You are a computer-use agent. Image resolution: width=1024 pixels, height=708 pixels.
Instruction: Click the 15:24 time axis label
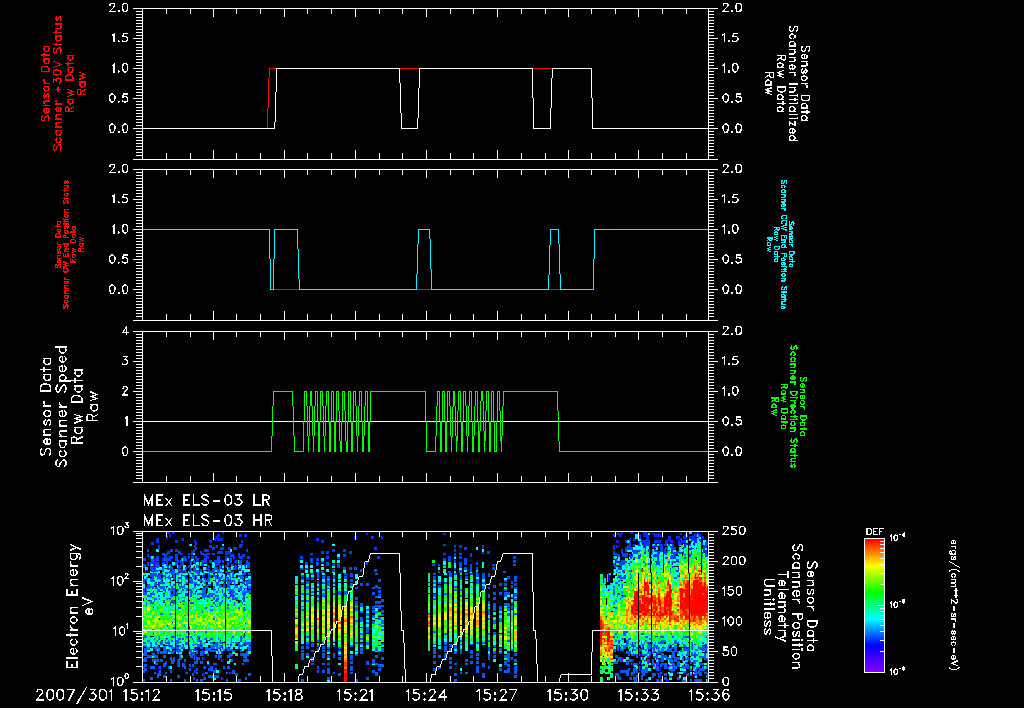coord(426,695)
